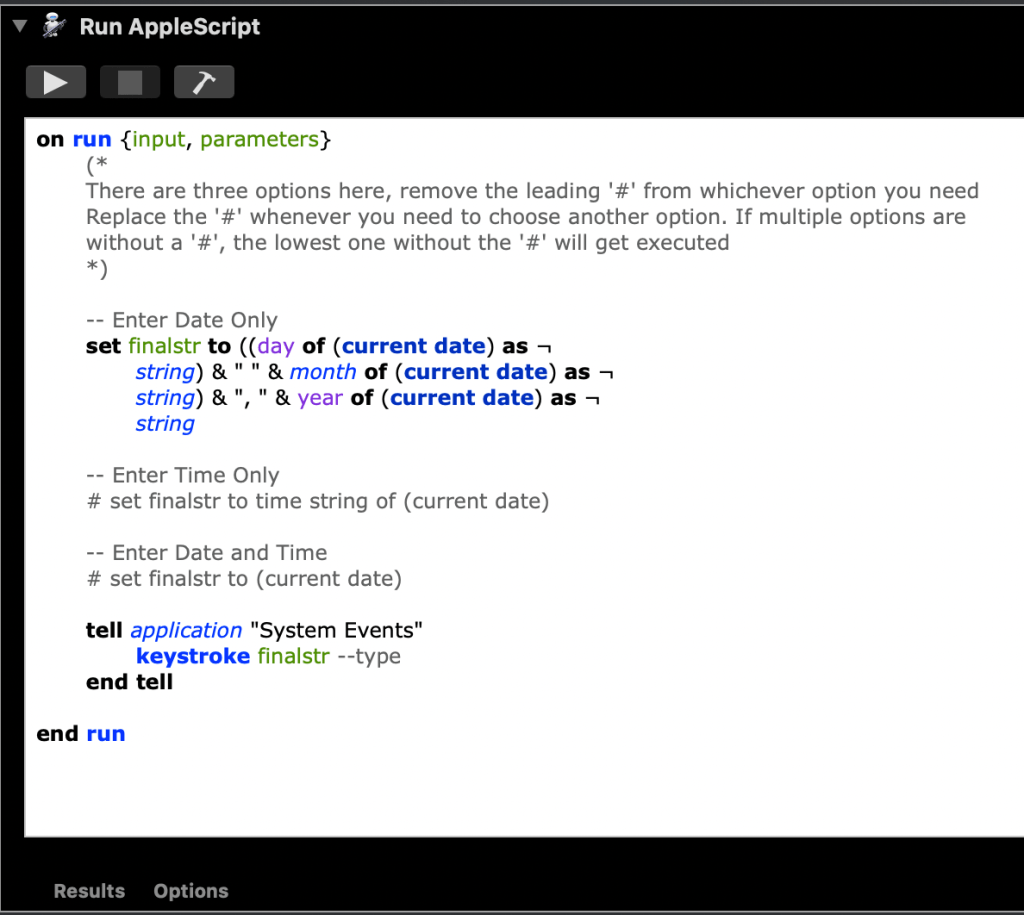Screen dimensions: 1024x915
Task: Switch to the Results tab
Action: [x=88, y=891]
